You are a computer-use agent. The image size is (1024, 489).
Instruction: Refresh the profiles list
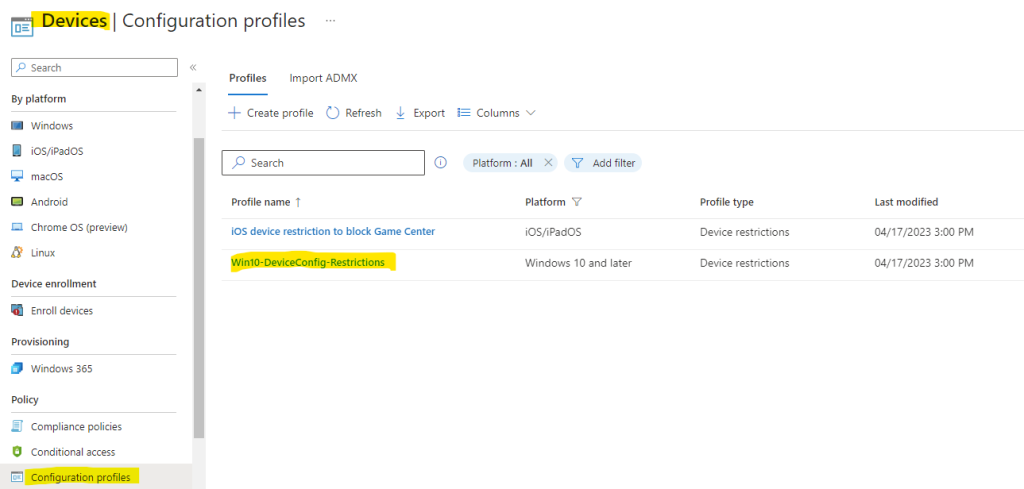point(353,113)
